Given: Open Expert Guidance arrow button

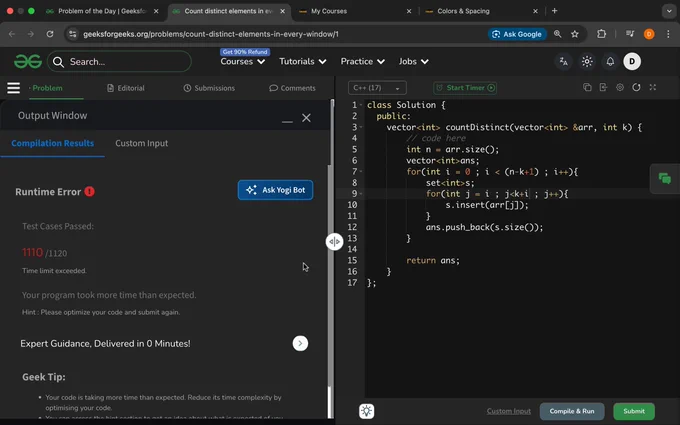Looking at the screenshot, I should pos(300,343).
